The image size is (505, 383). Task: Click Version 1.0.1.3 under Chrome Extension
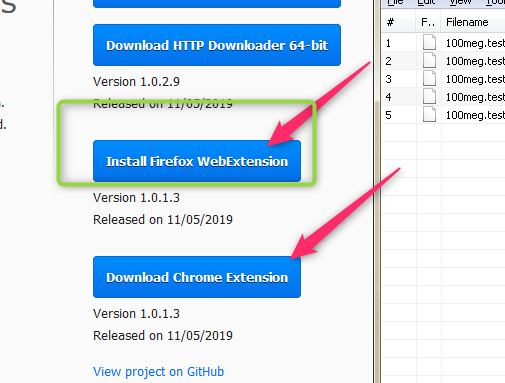tap(136, 314)
